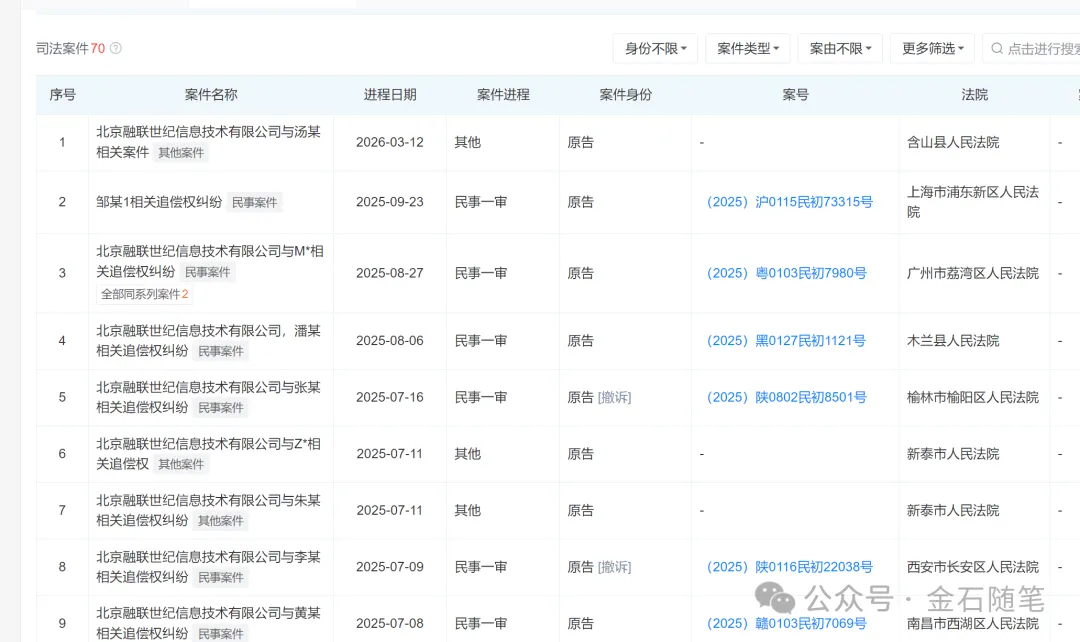
Task: Open case number (2025)粤0103民初7980号
Action: pyautogui.click(x=787, y=273)
